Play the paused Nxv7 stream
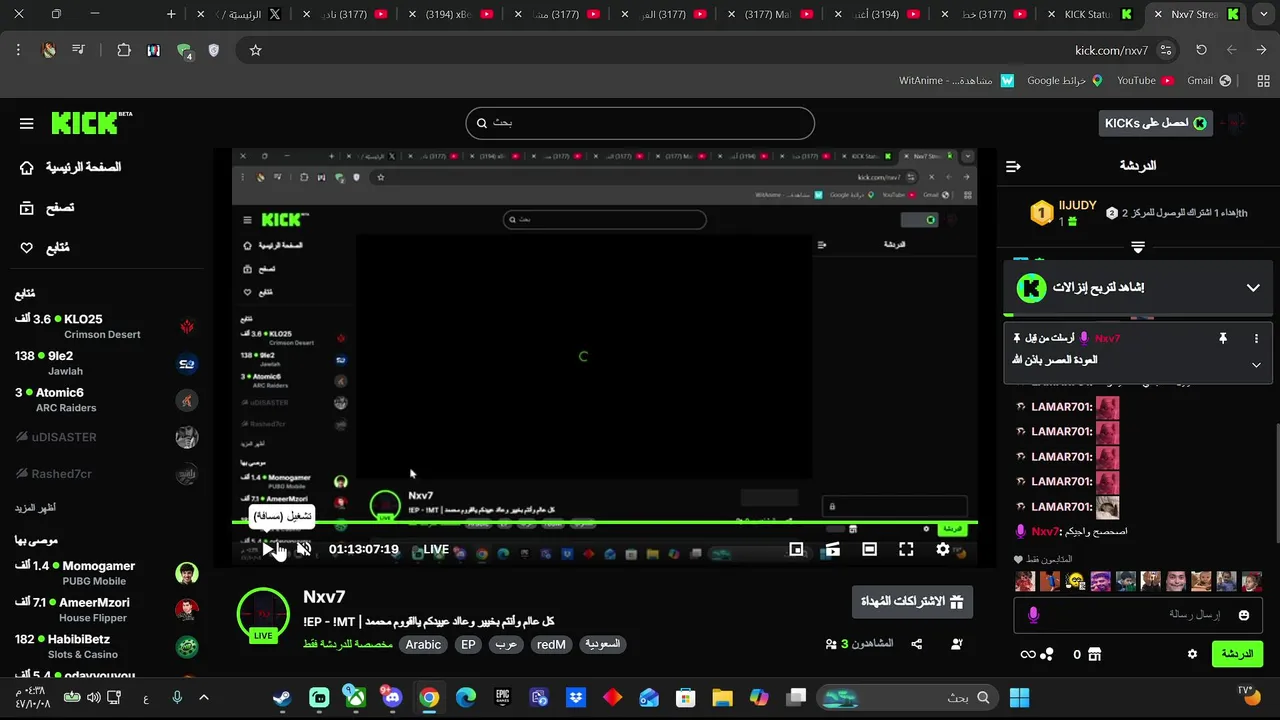 pos(268,549)
